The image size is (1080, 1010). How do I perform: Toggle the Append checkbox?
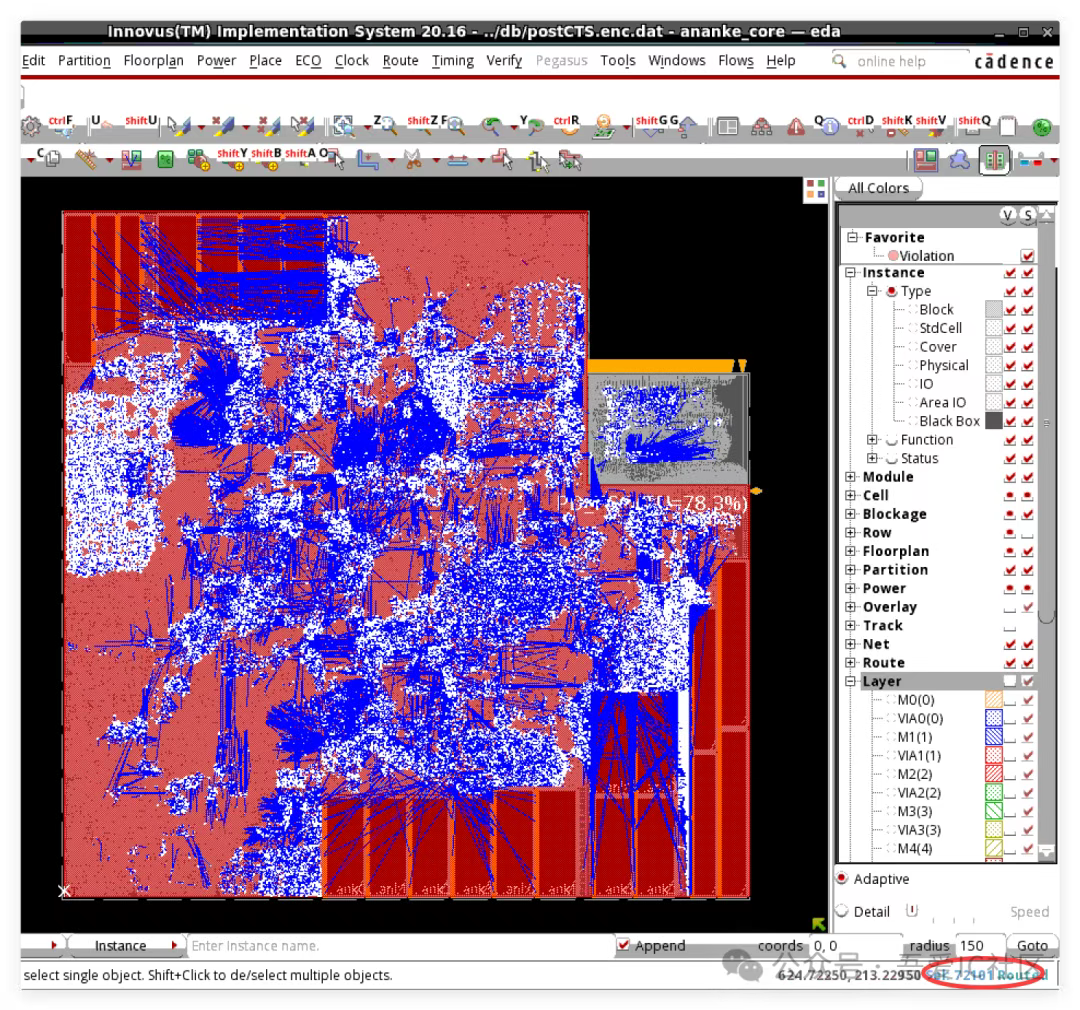coord(623,945)
